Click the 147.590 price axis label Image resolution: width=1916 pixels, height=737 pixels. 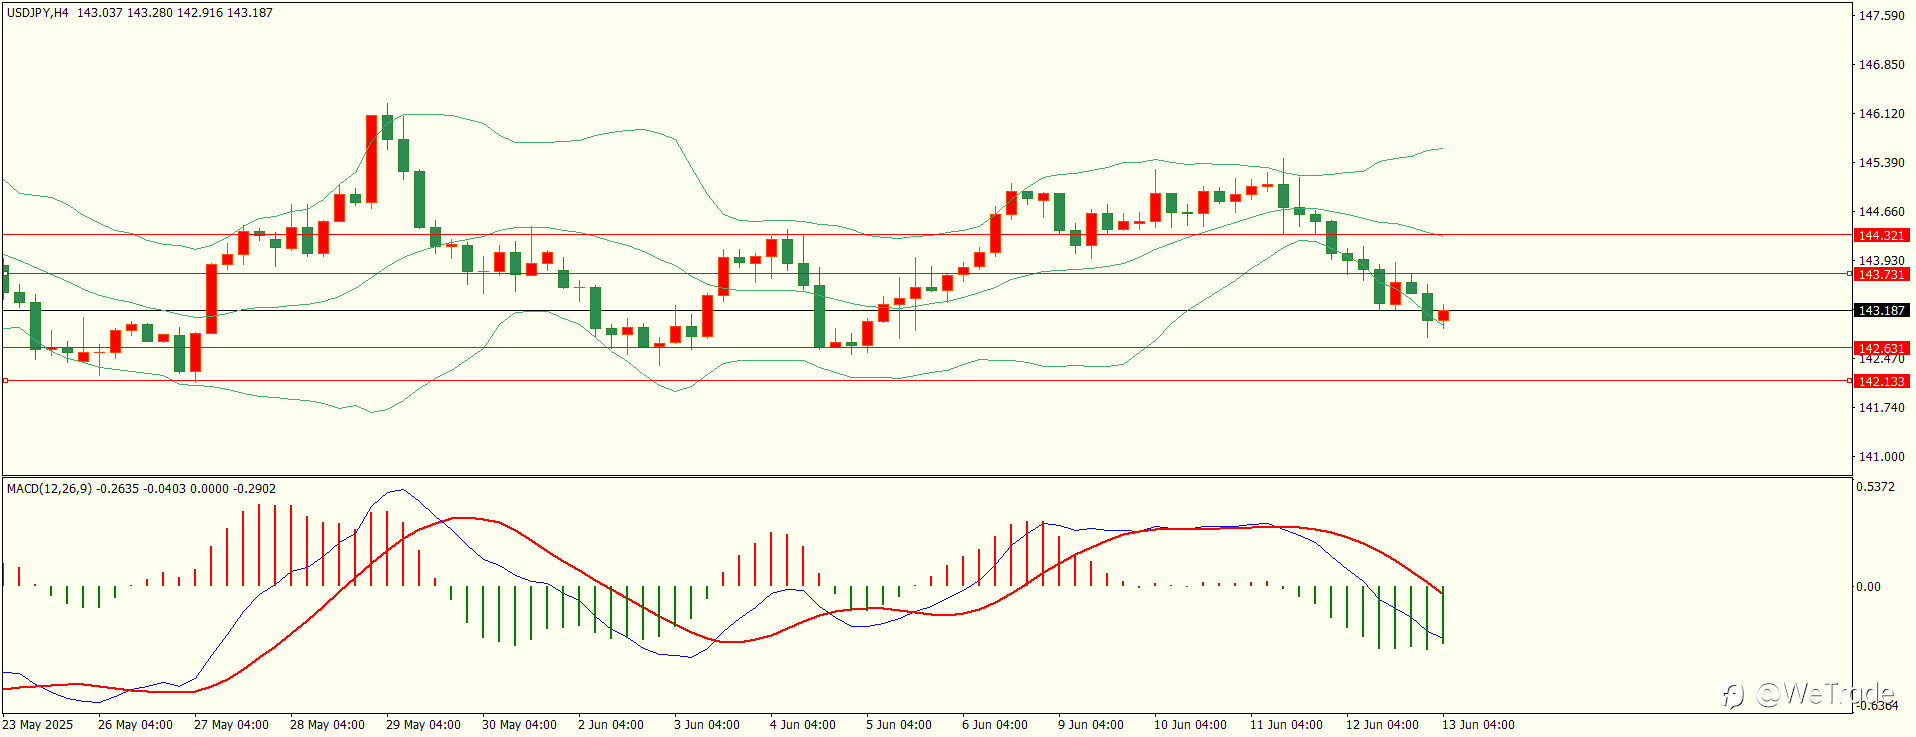click(1881, 16)
